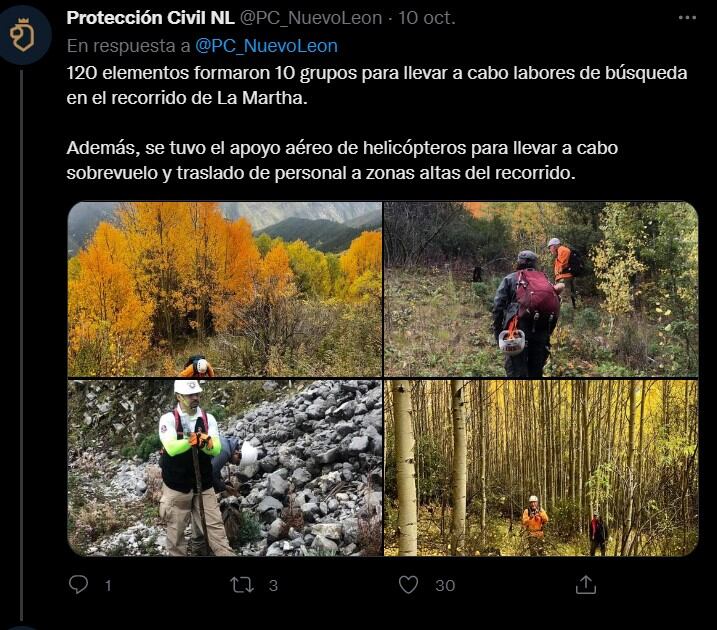Open photo of hikers with red backpack
The width and height of the screenshot is (717, 630).
541,289
